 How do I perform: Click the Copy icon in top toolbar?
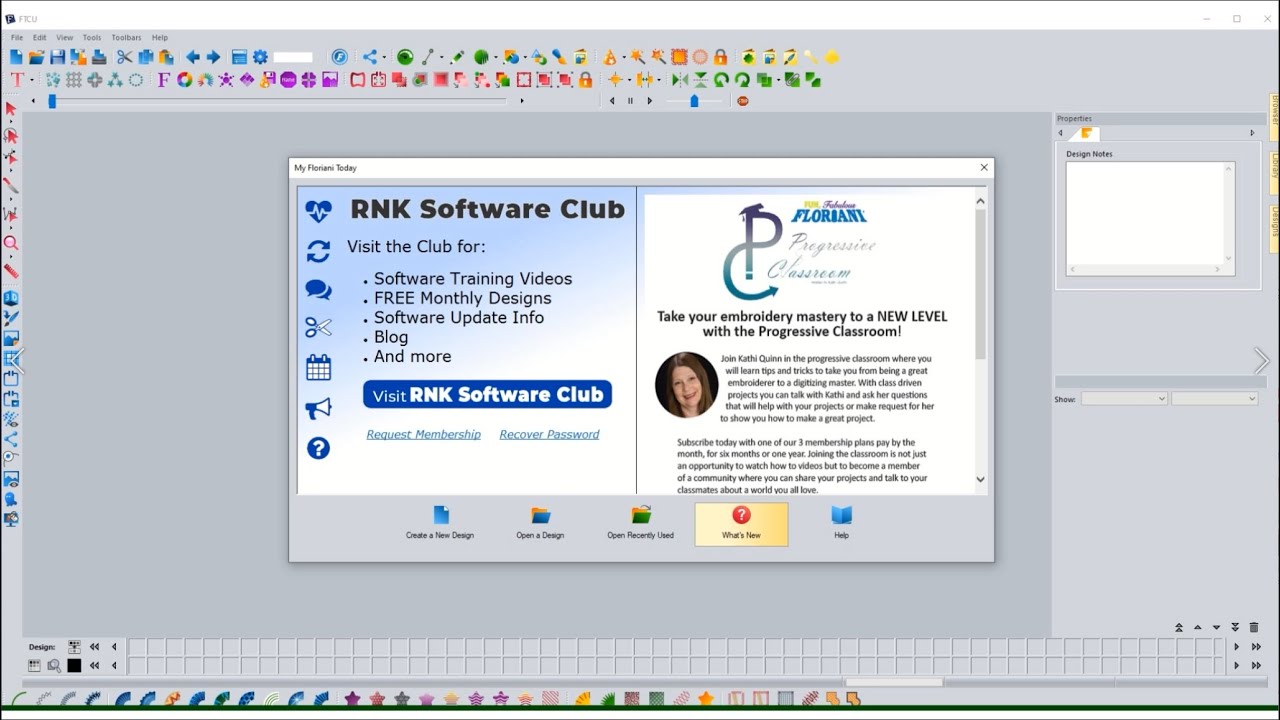click(145, 57)
